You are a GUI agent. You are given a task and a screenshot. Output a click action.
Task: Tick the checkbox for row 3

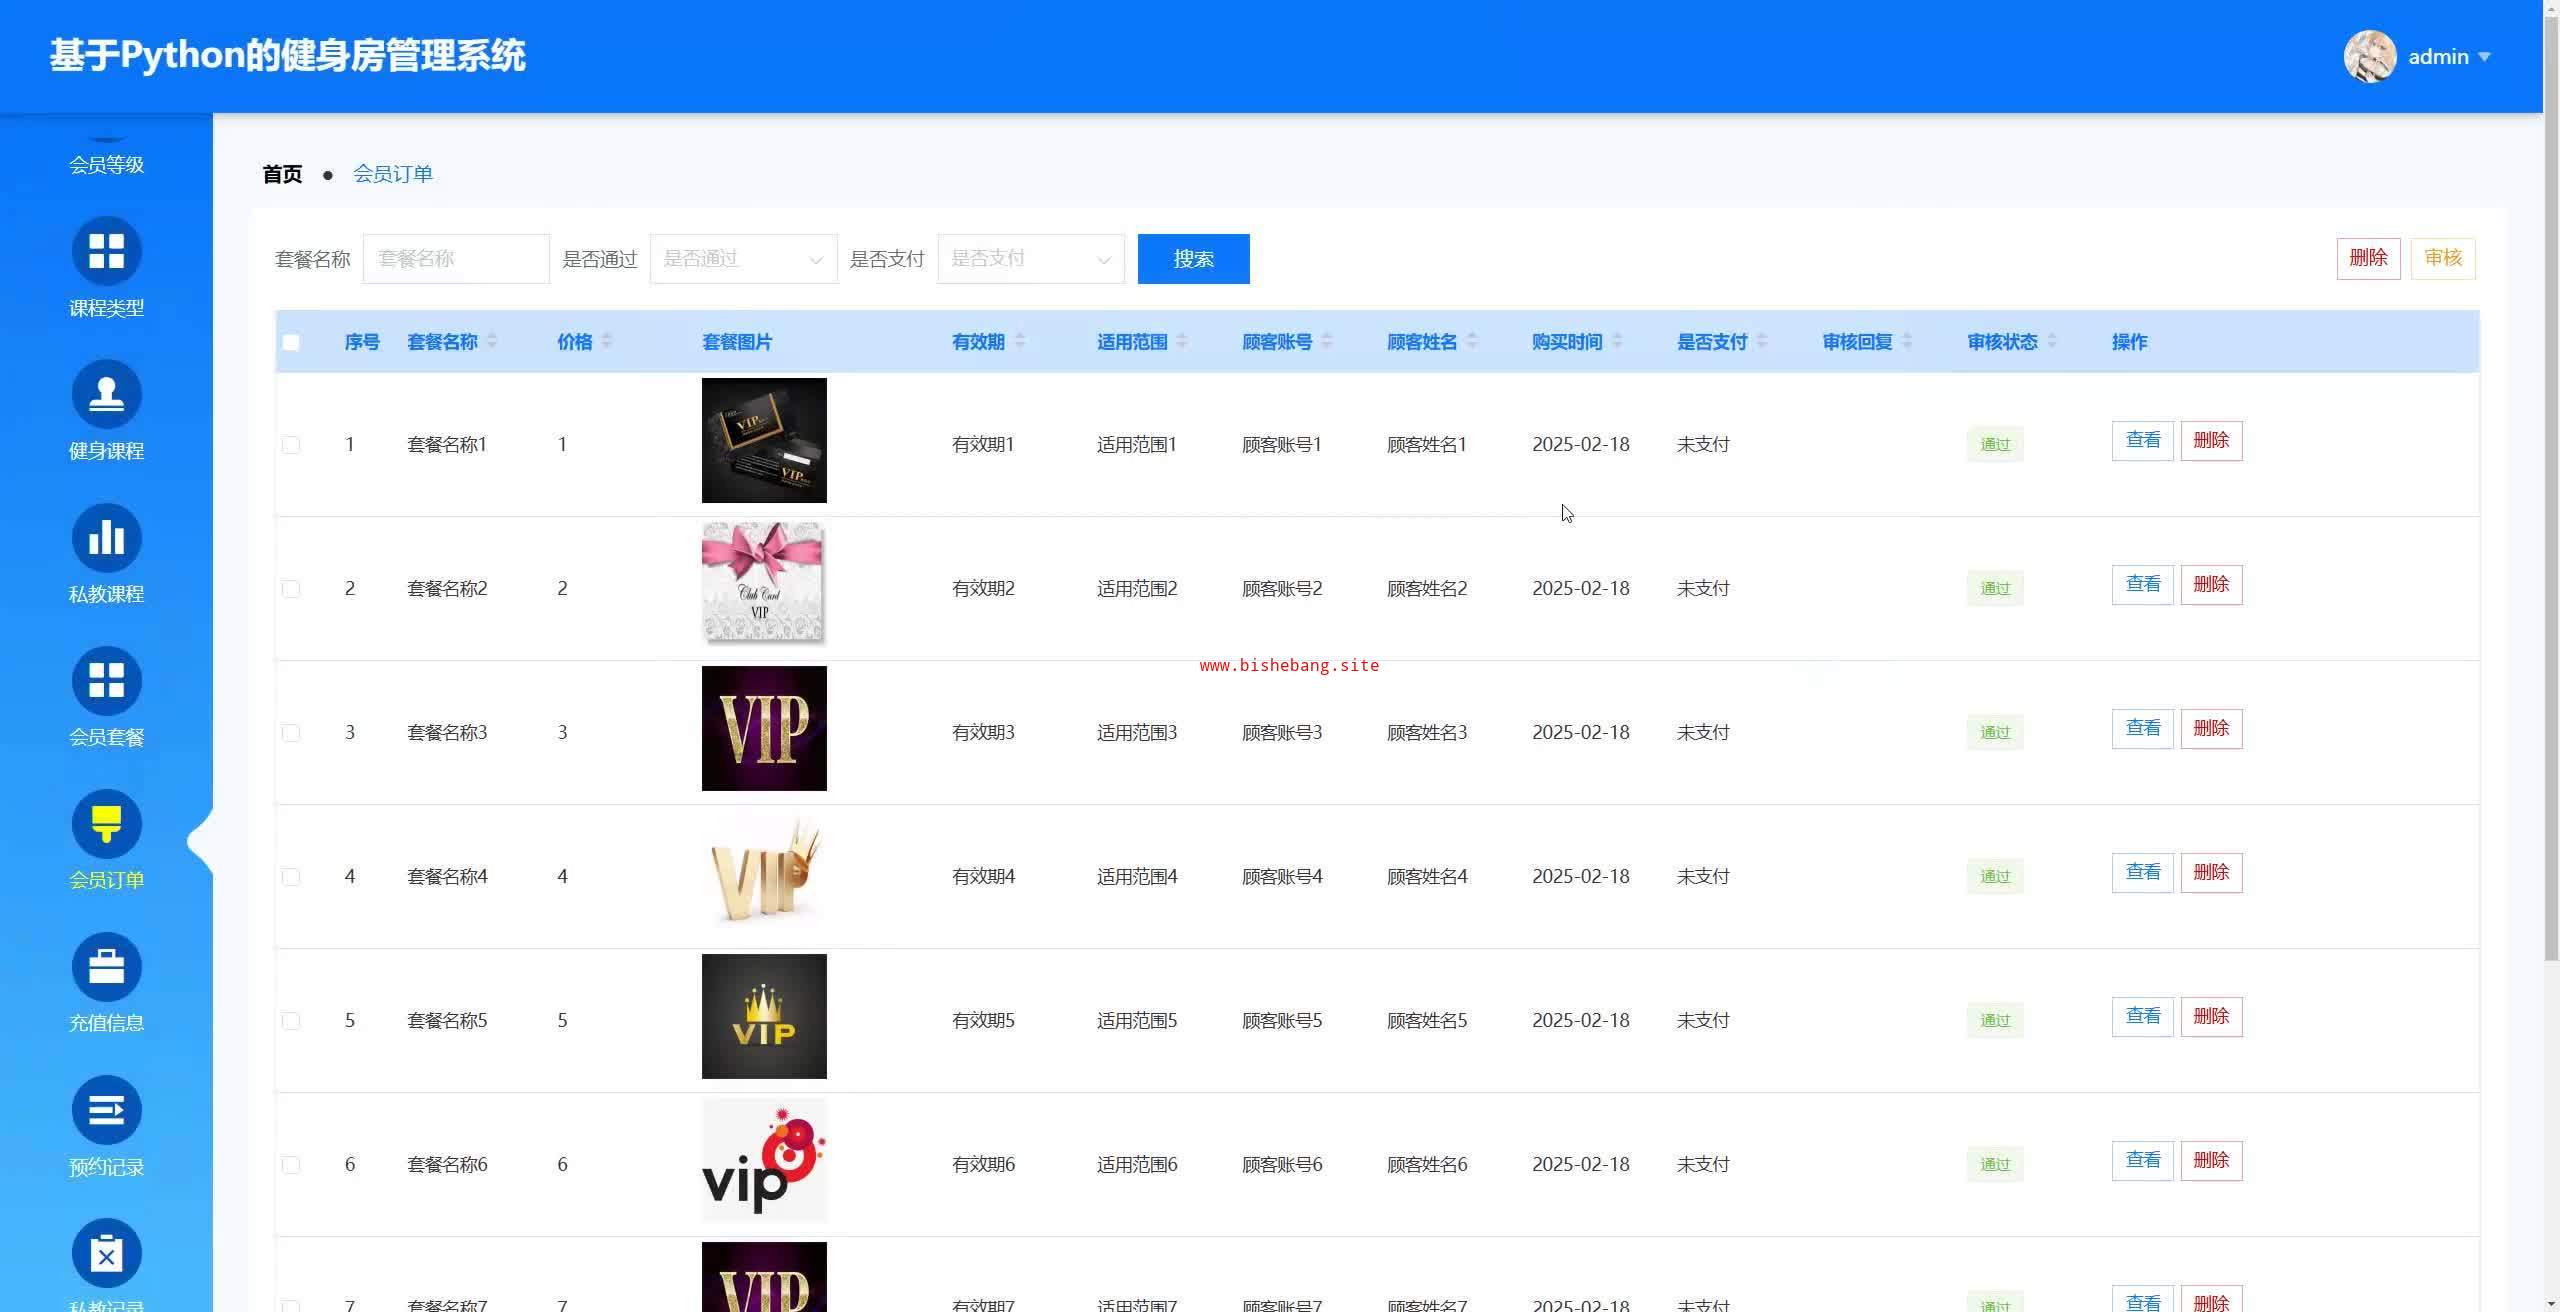291,733
